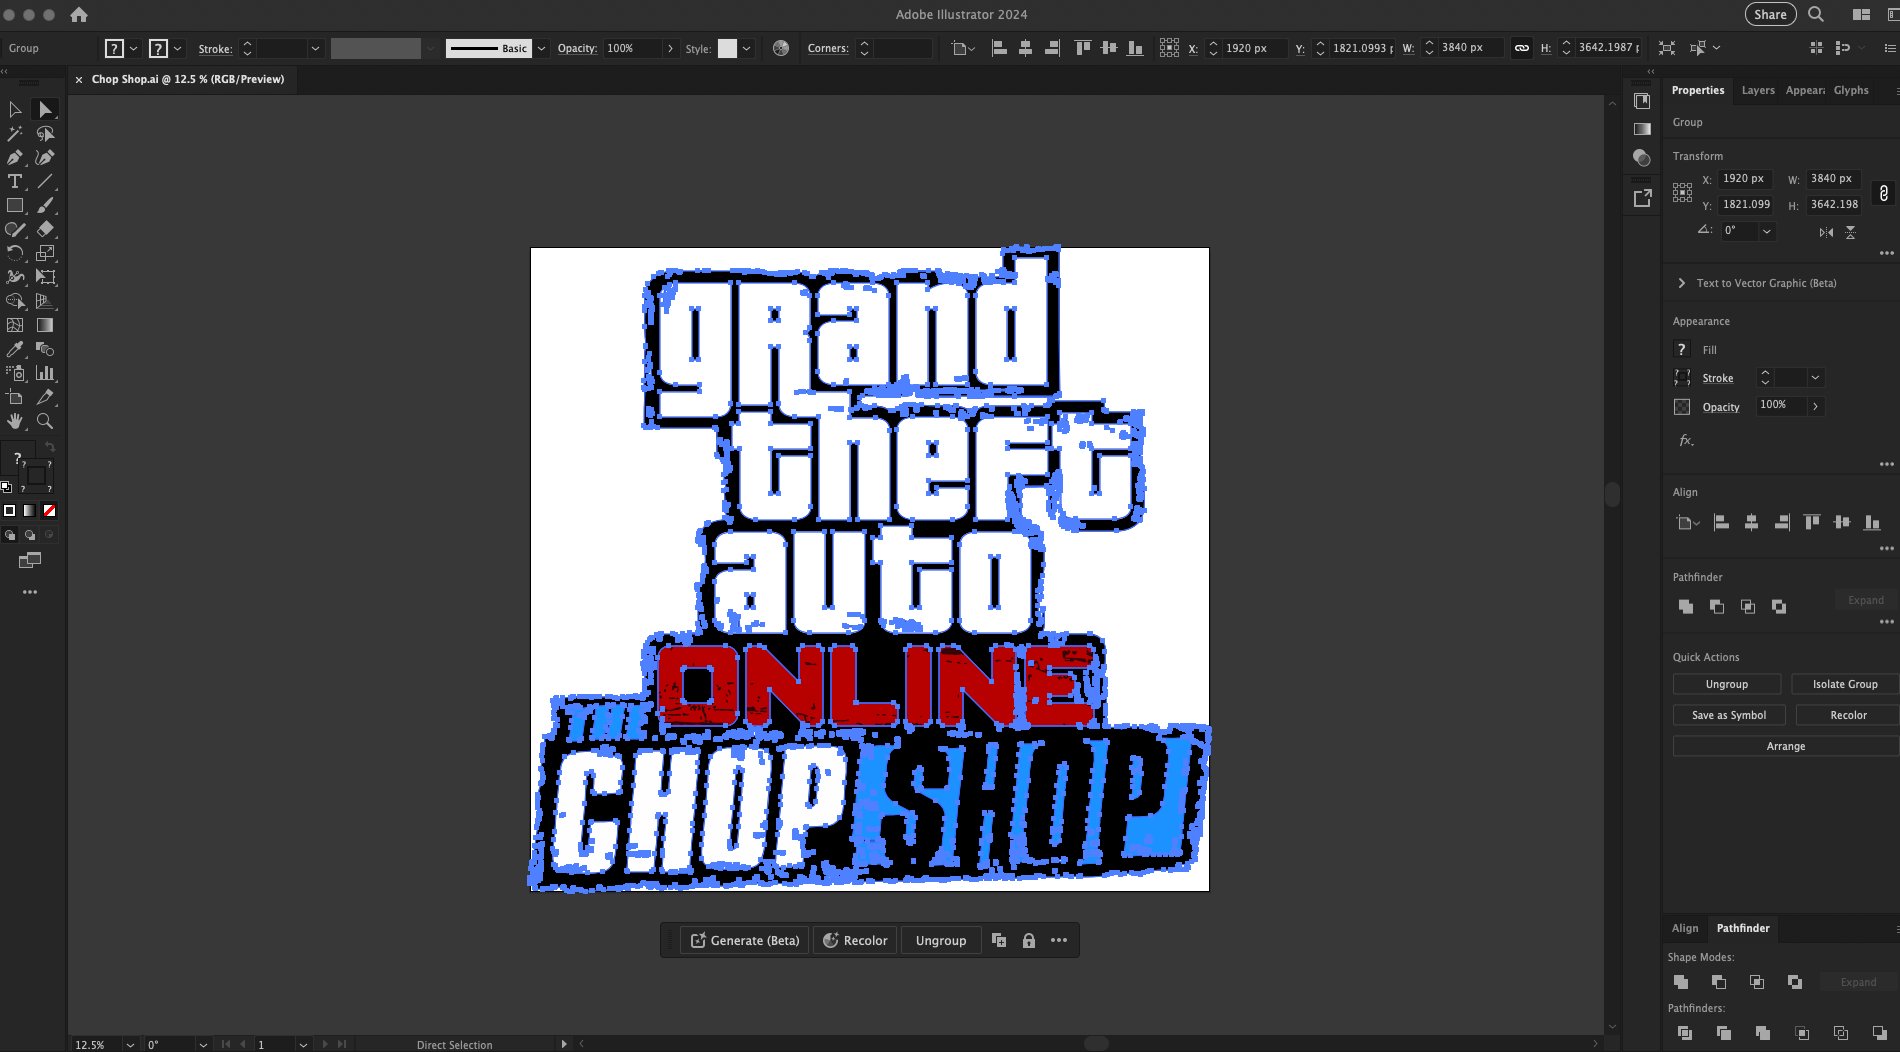1900x1052 pixels.
Task: Select the Gradient tool
Action: (x=45, y=325)
